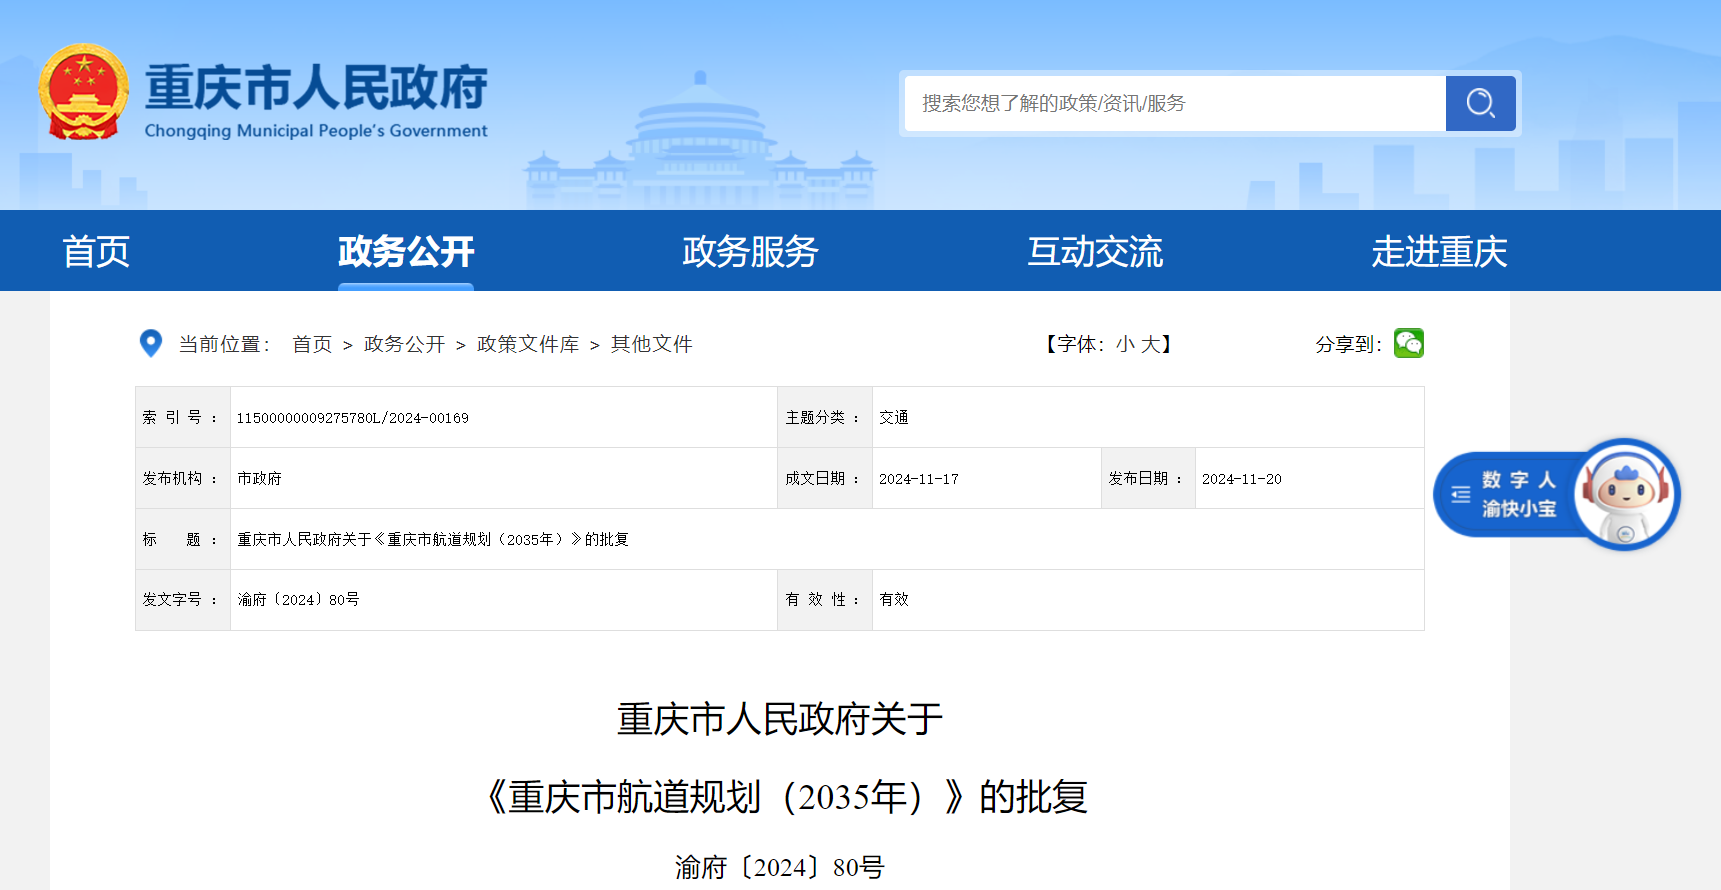Open the 走进重庆 navigation tab

[1439, 251]
